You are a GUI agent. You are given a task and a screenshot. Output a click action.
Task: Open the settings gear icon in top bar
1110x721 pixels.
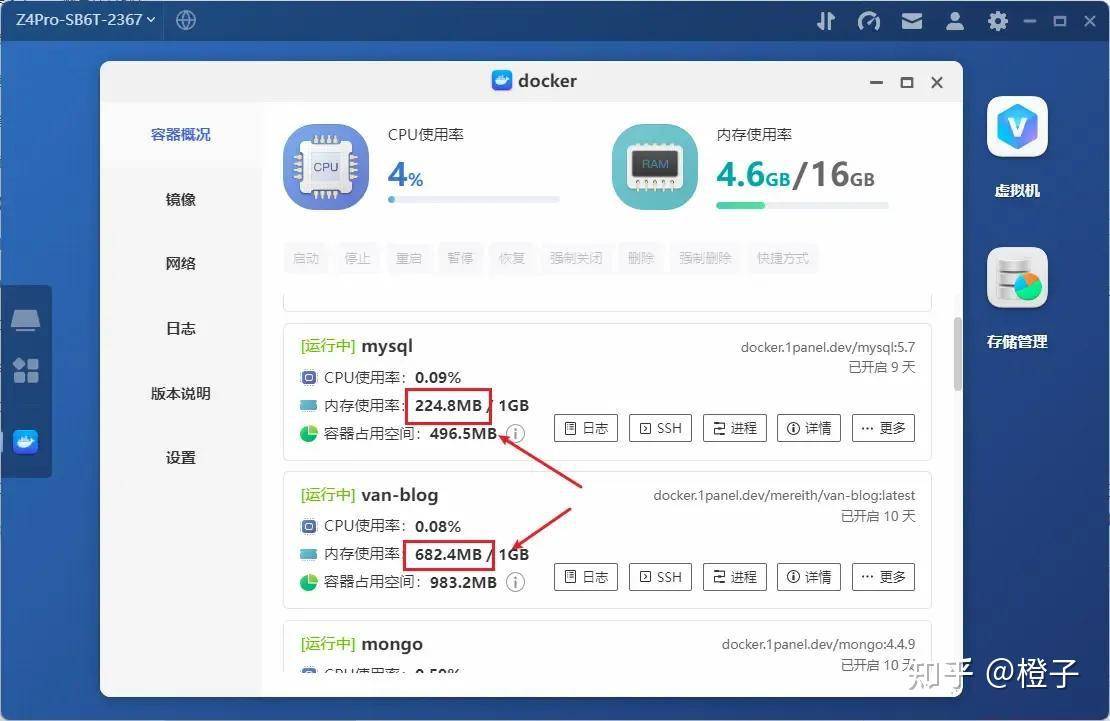click(x=997, y=21)
